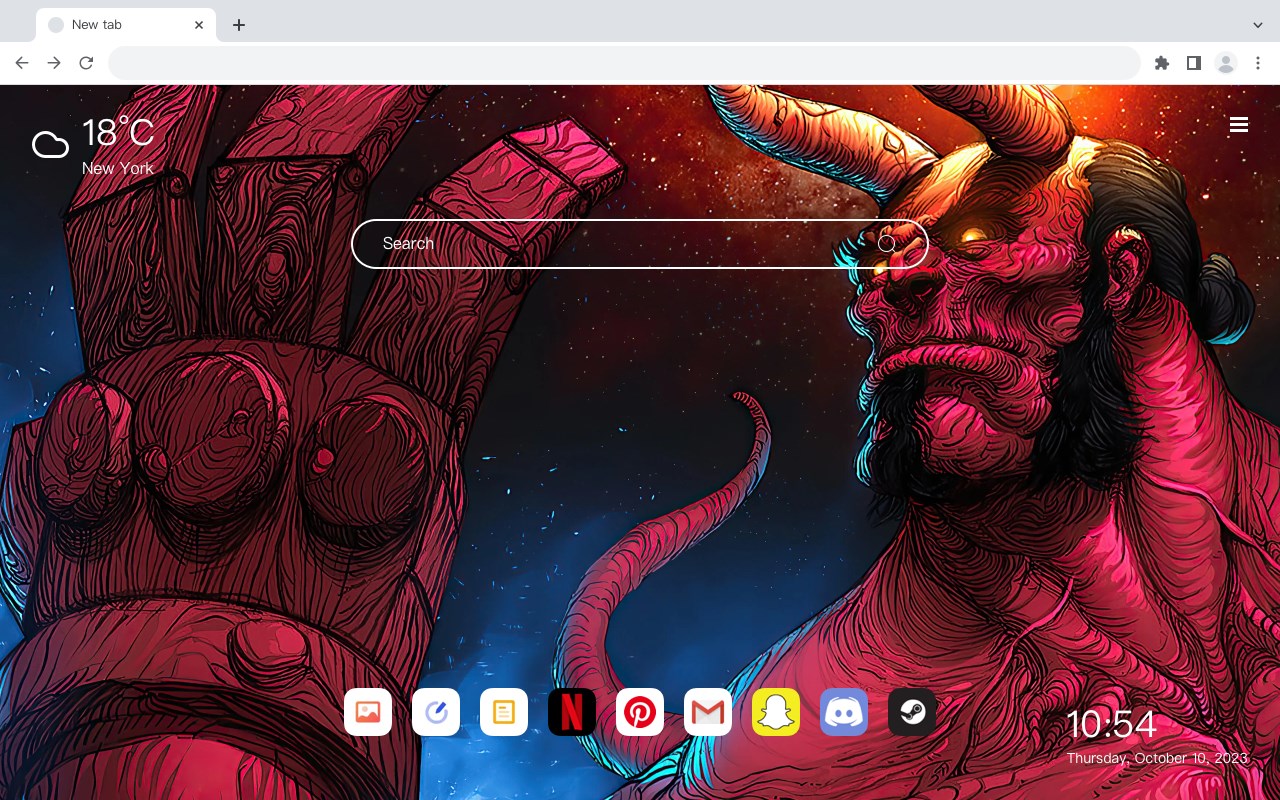The width and height of the screenshot is (1280, 800).
Task: Reload the current page
Action: click(x=86, y=63)
